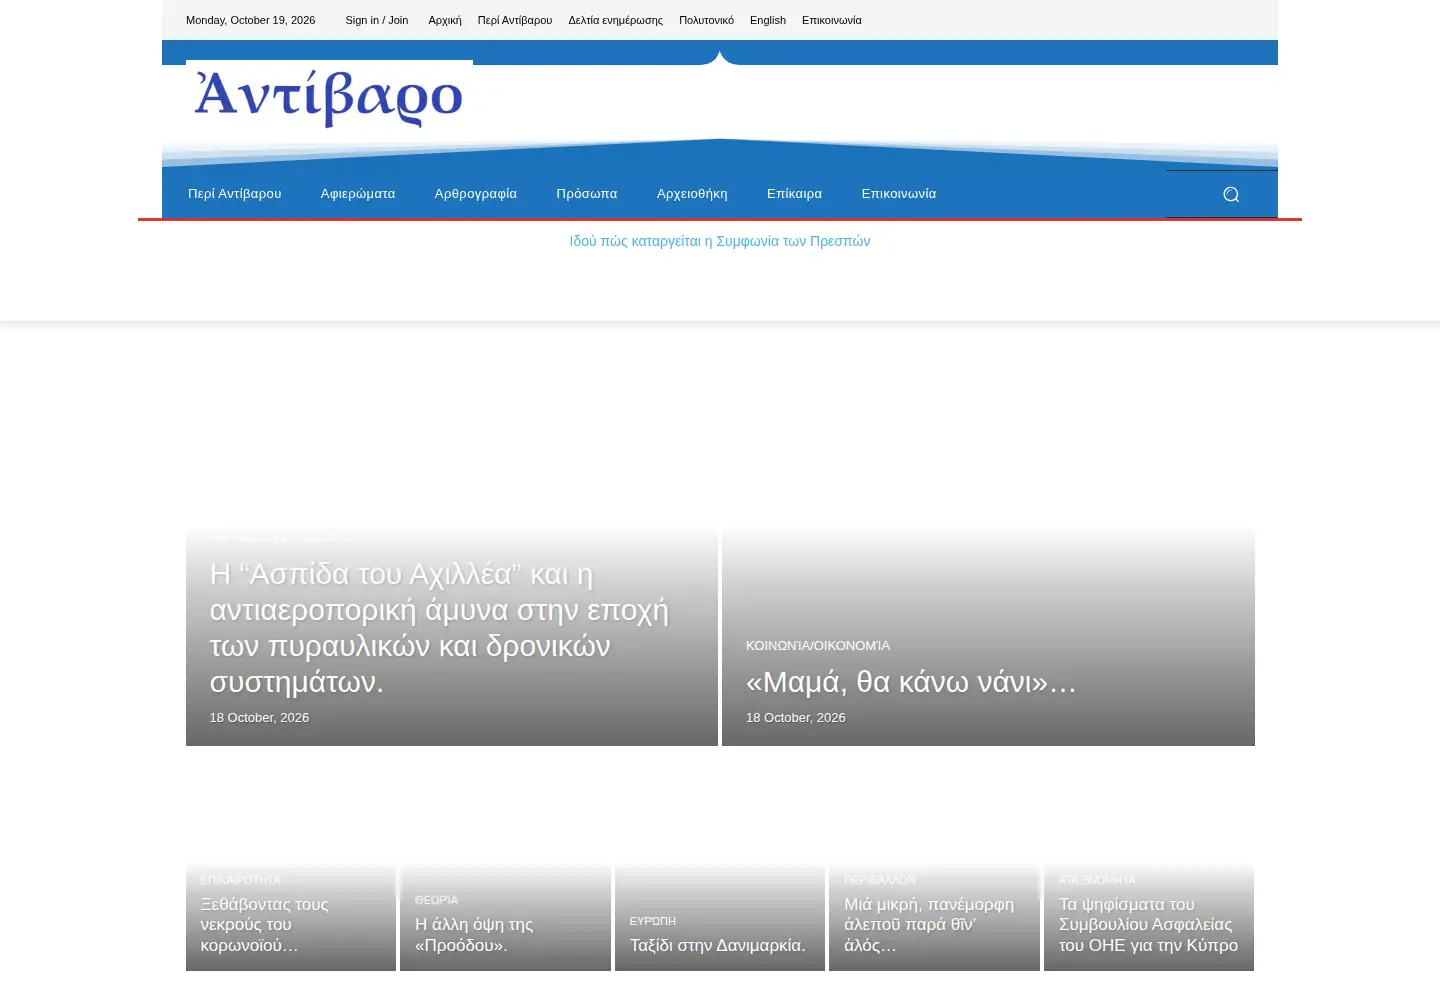This screenshot has width=1440, height=1000.
Task: Select ΑΤΑΞΙΝΟΜΗΤΑ category label
Action: 1098,880
